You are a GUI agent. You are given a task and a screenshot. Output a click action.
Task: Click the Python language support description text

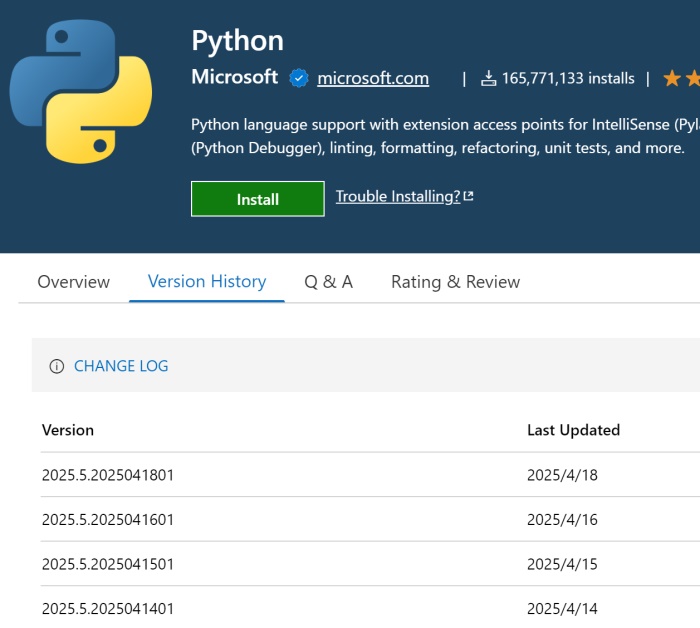(x=445, y=136)
